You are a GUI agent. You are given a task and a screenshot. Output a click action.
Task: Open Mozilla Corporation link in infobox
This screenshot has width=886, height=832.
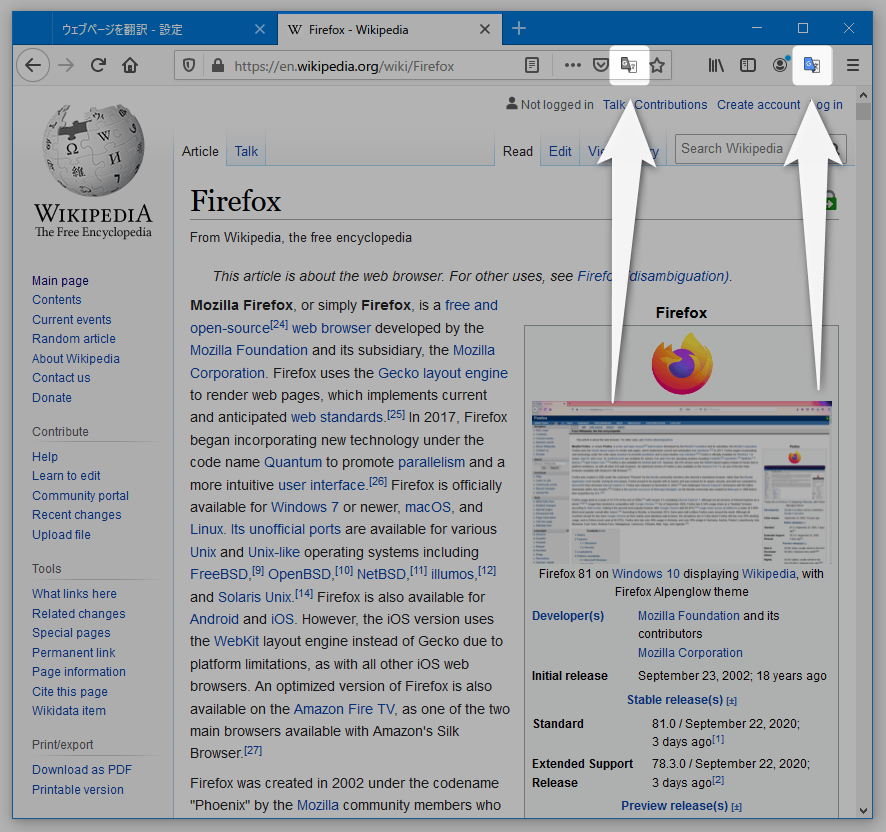[690, 652]
